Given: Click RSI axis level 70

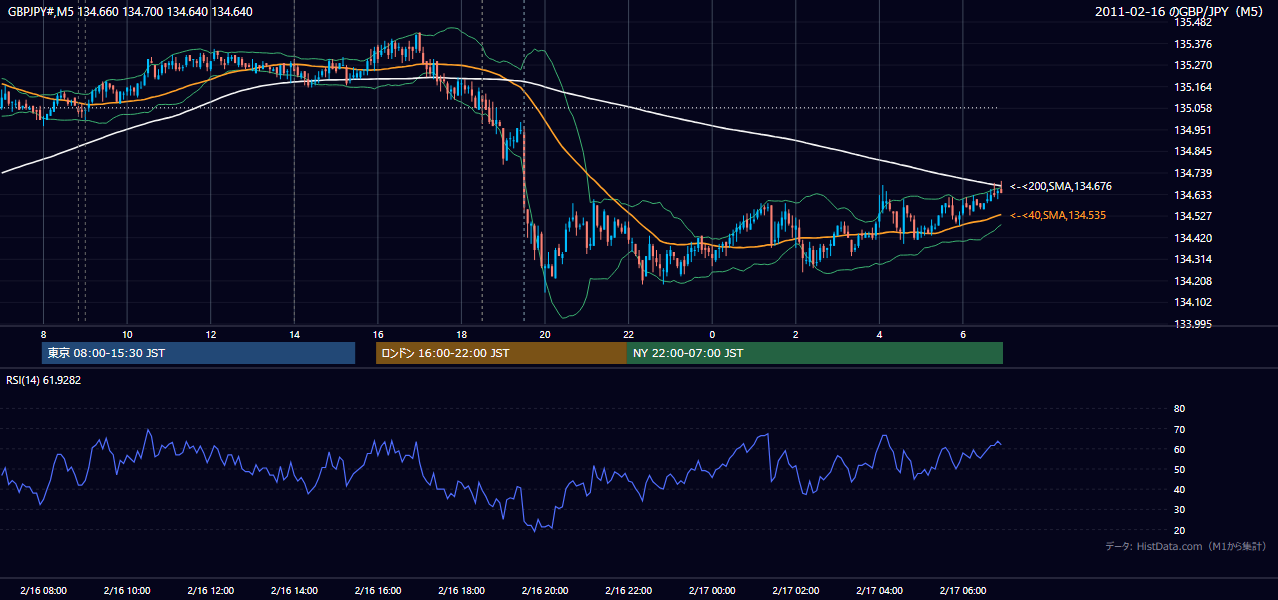Looking at the screenshot, I should coord(1179,429).
